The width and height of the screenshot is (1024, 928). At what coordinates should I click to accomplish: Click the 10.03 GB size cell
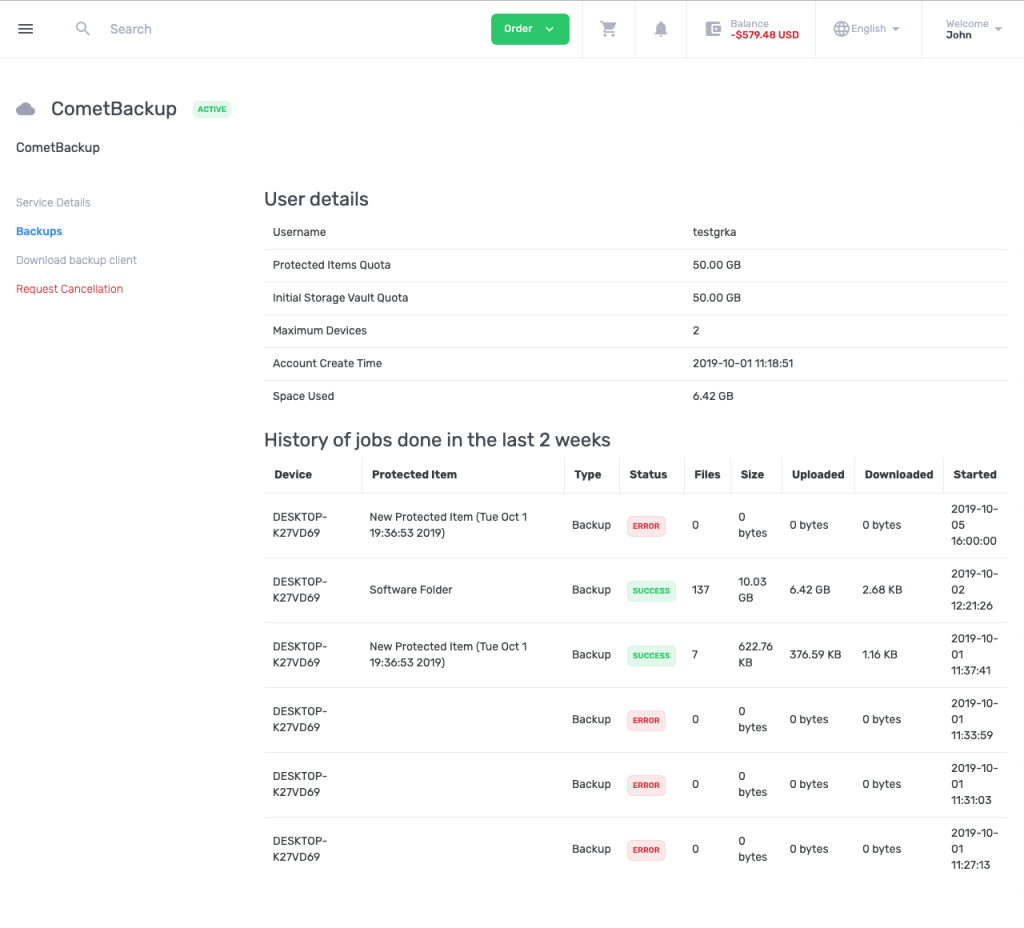pyautogui.click(x=752, y=590)
